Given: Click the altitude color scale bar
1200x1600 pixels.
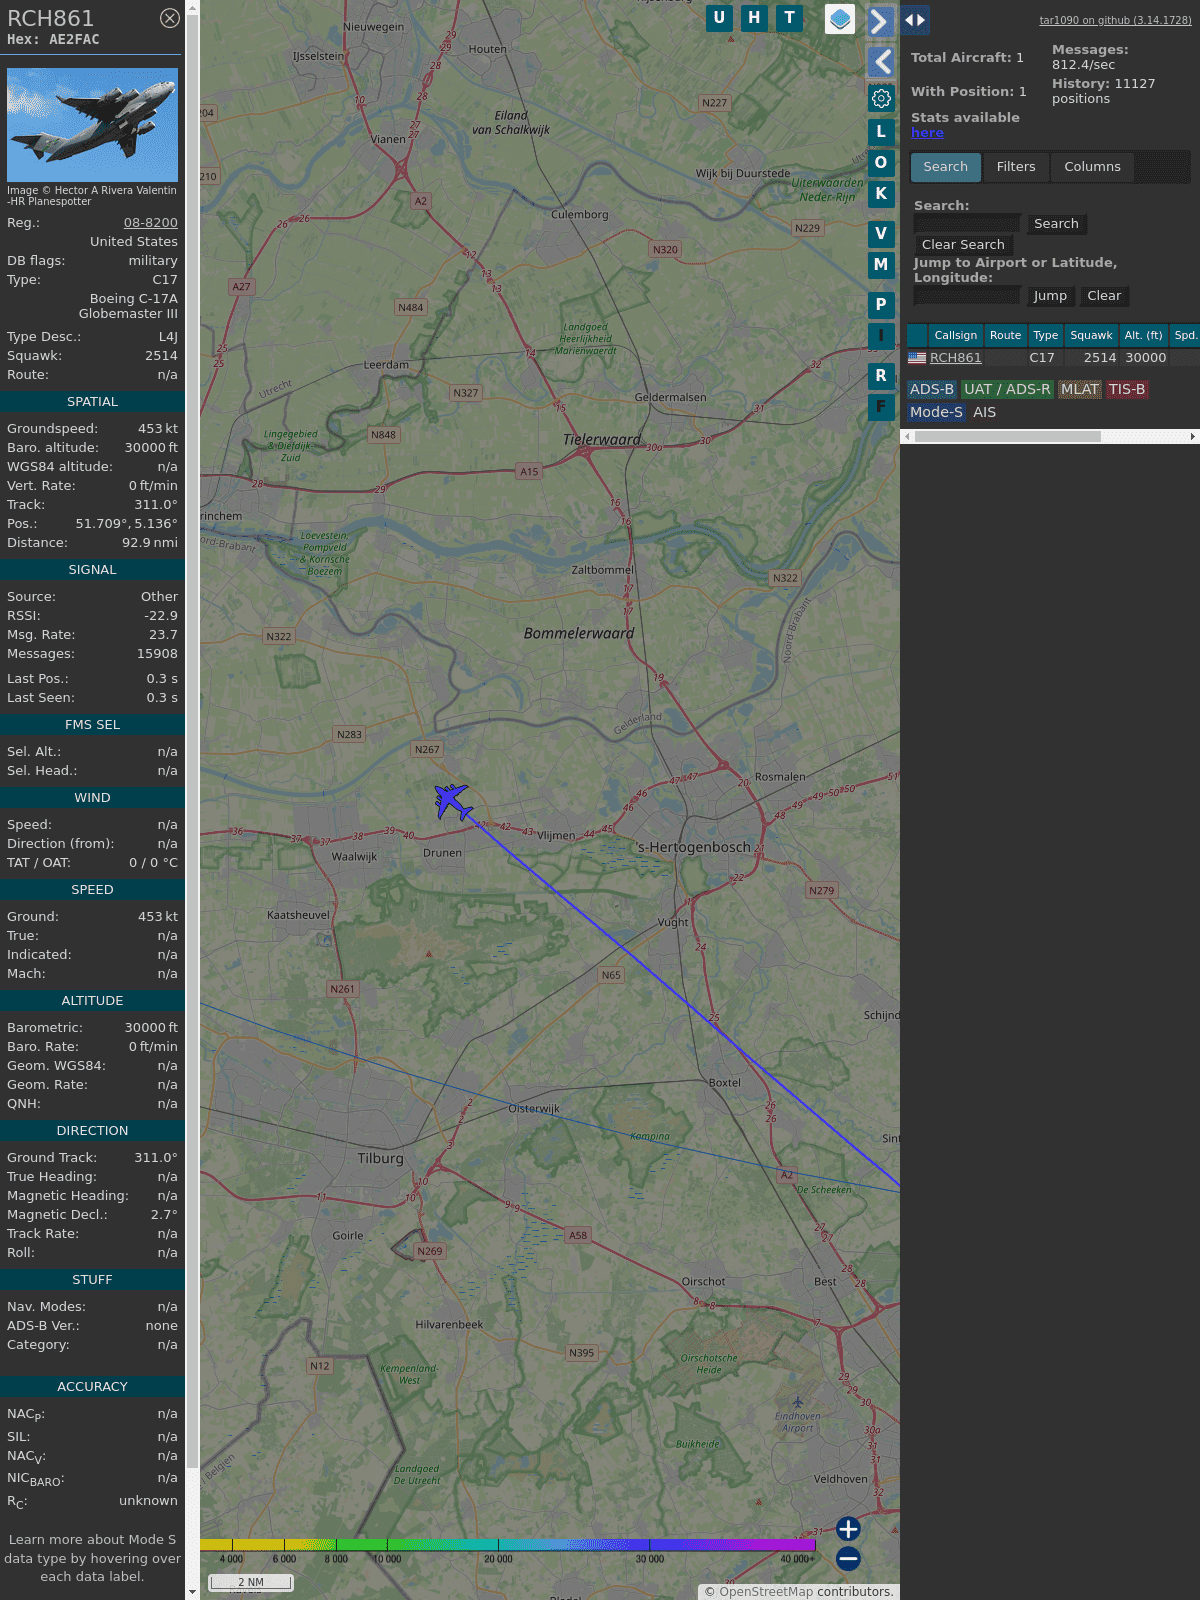Looking at the screenshot, I should 508,1545.
